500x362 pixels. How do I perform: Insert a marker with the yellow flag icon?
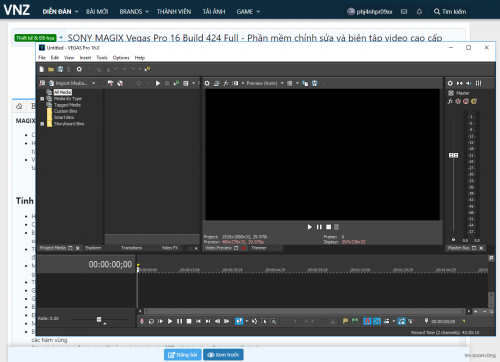345,321
